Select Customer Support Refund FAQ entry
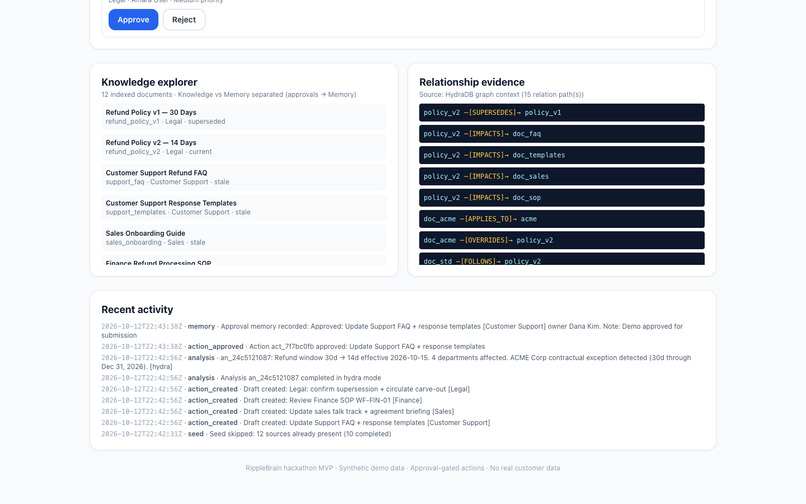The height and width of the screenshot is (504, 806). pos(244,177)
